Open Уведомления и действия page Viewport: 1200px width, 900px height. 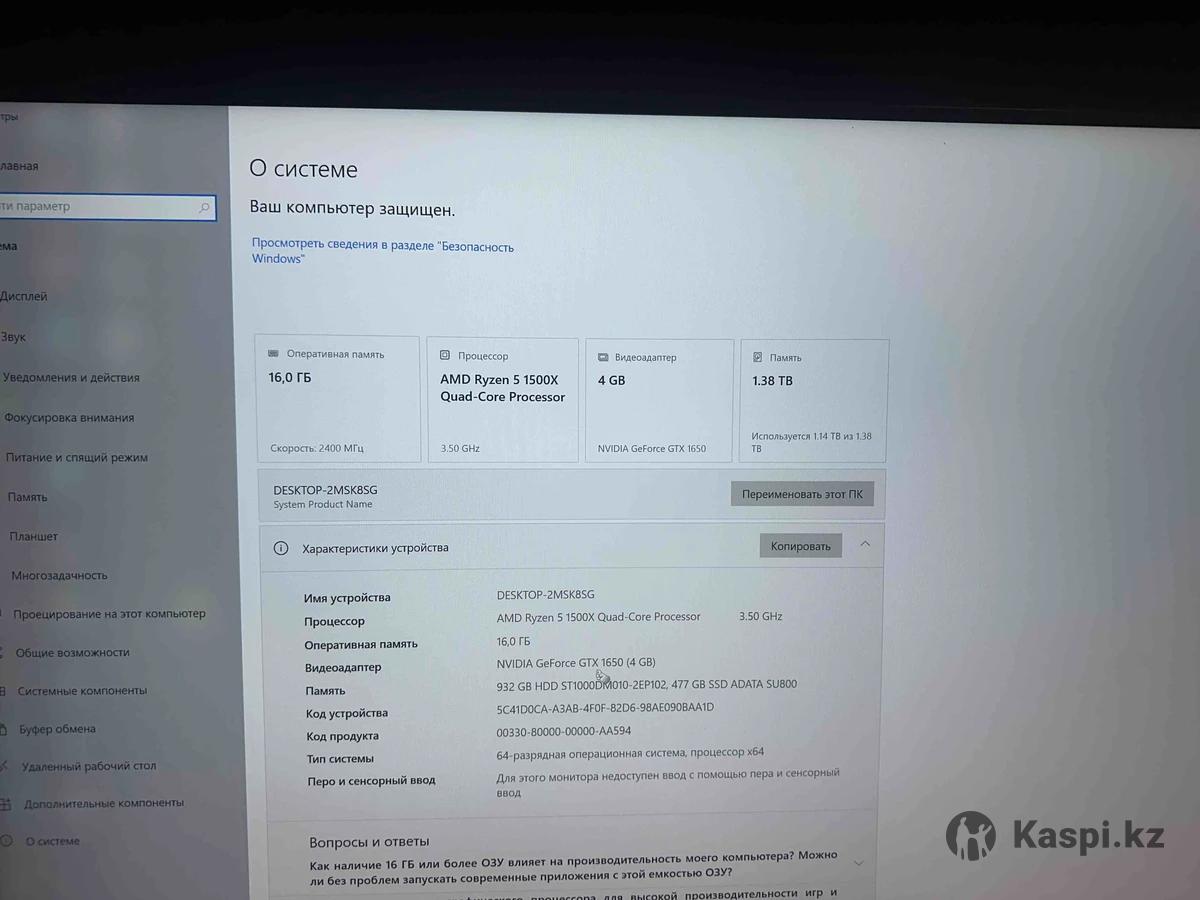click(70, 378)
